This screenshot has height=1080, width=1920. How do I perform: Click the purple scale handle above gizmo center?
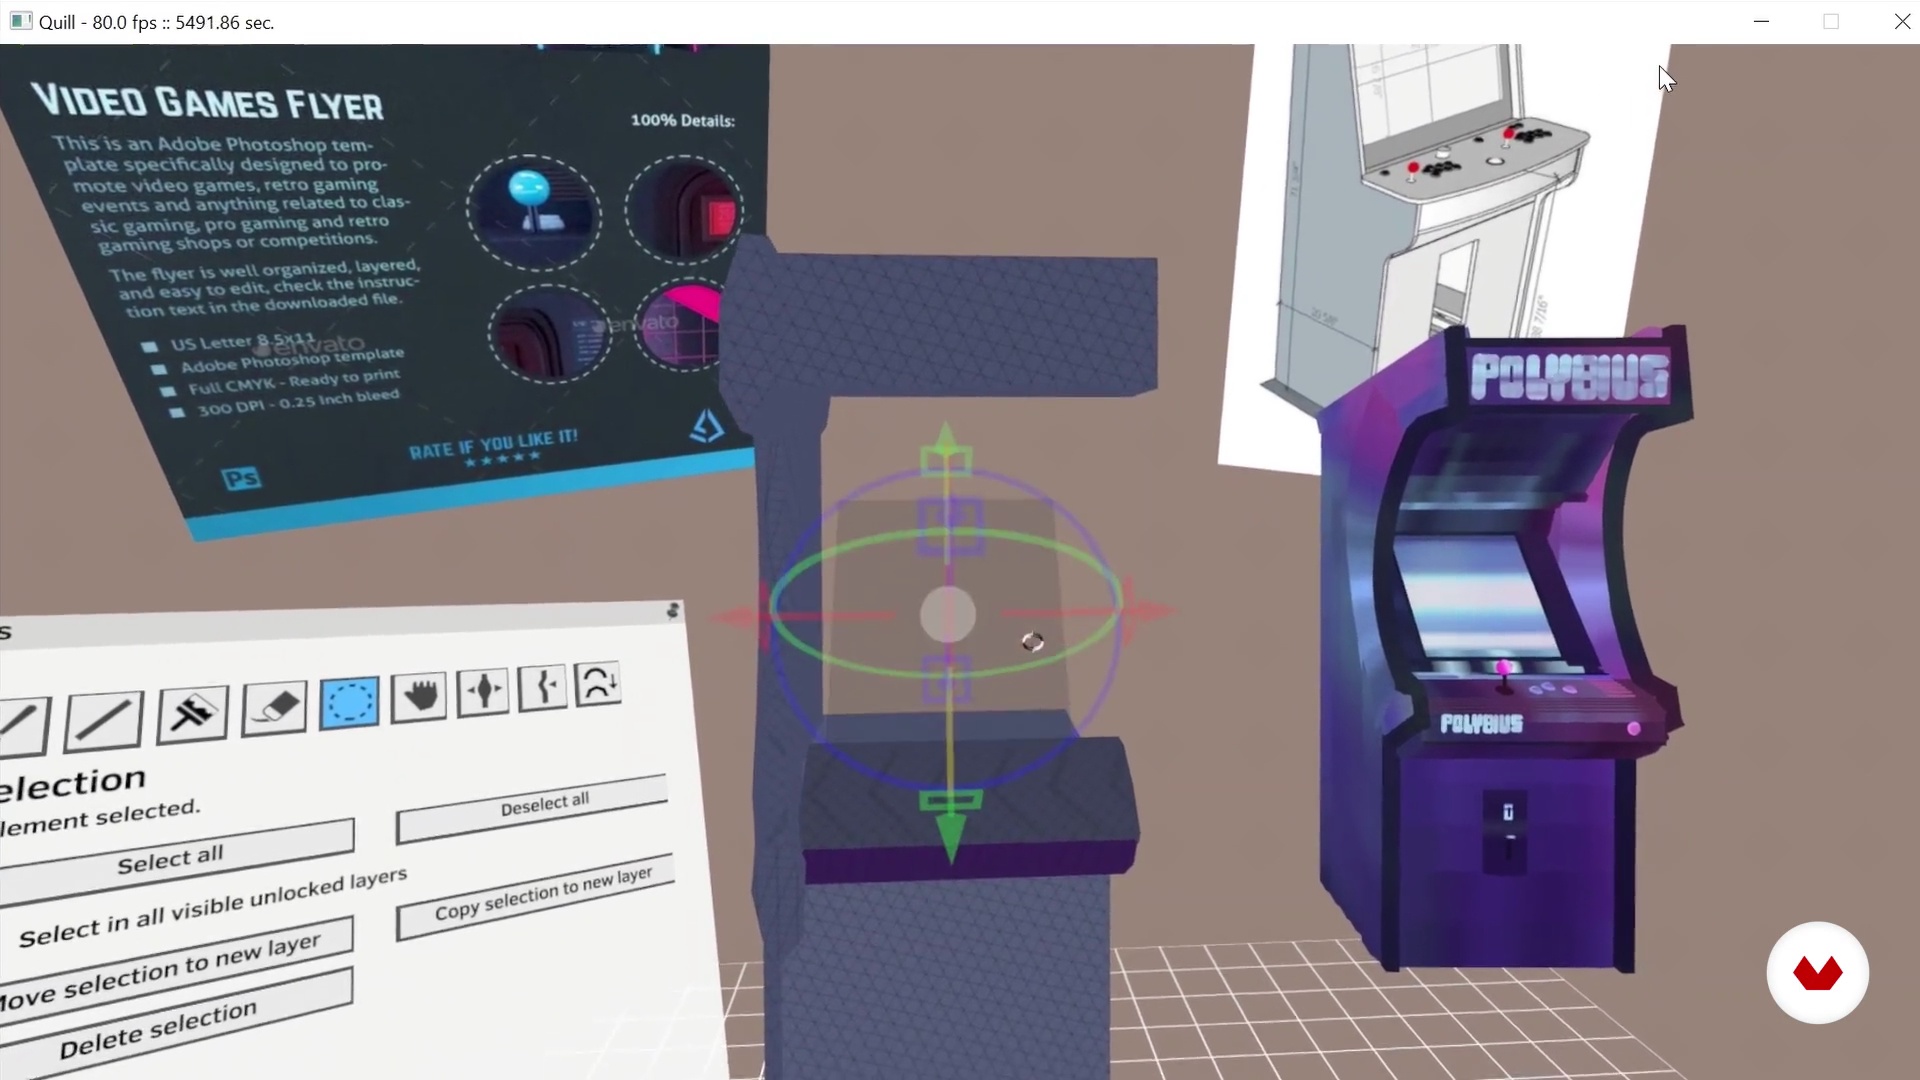(x=950, y=527)
